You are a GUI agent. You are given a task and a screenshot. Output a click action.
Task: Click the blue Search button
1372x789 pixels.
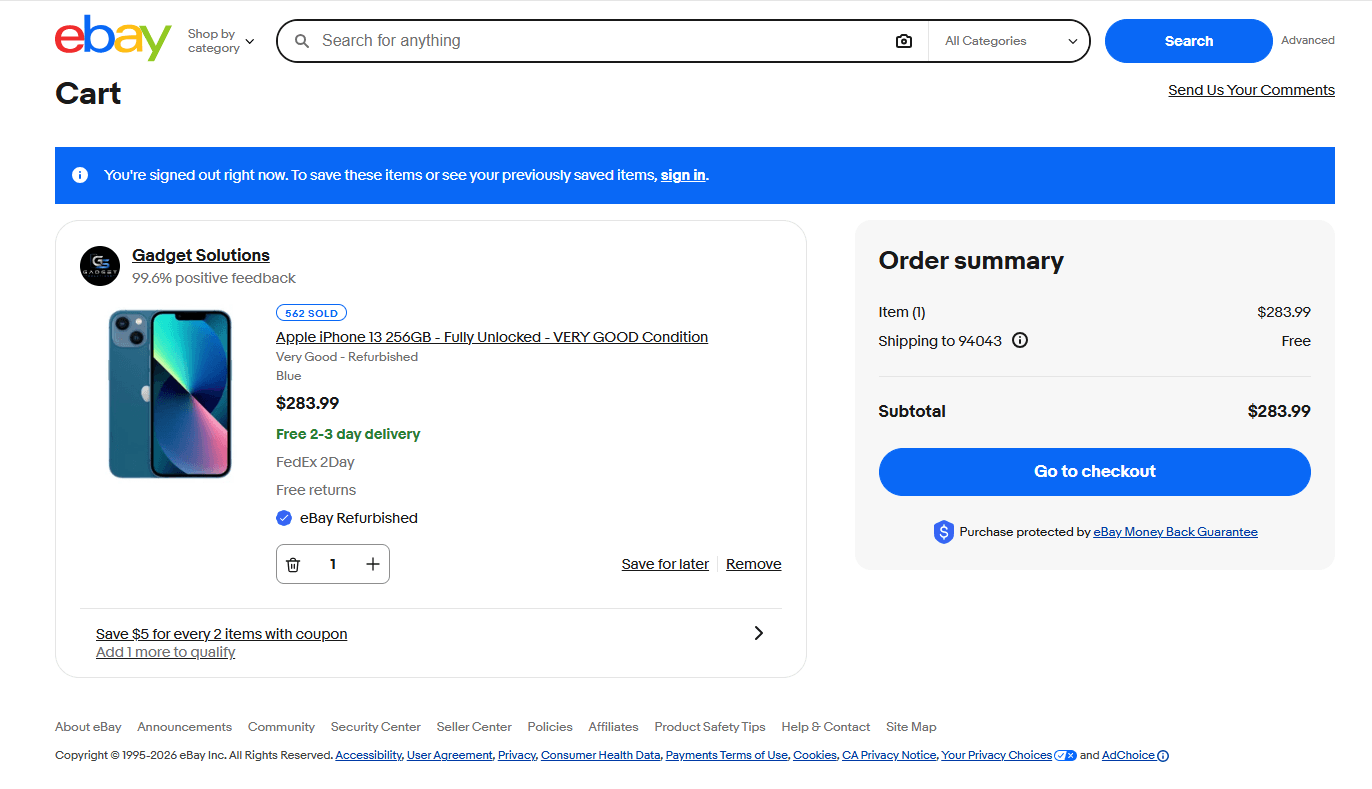1189,41
